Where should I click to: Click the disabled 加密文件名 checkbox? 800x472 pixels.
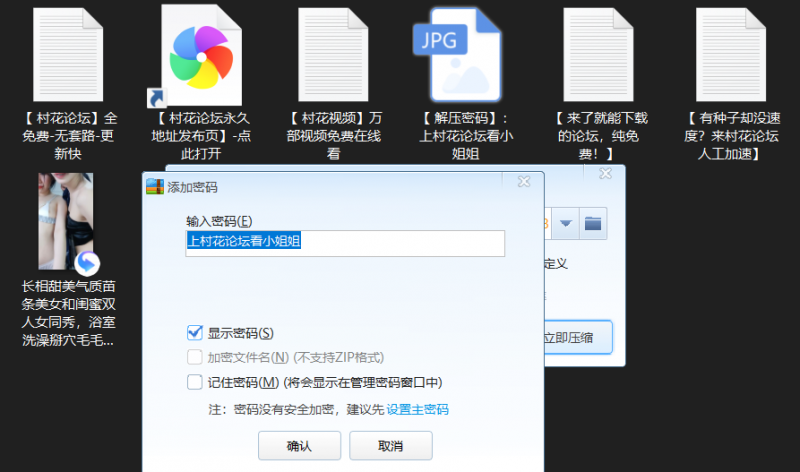[195, 357]
